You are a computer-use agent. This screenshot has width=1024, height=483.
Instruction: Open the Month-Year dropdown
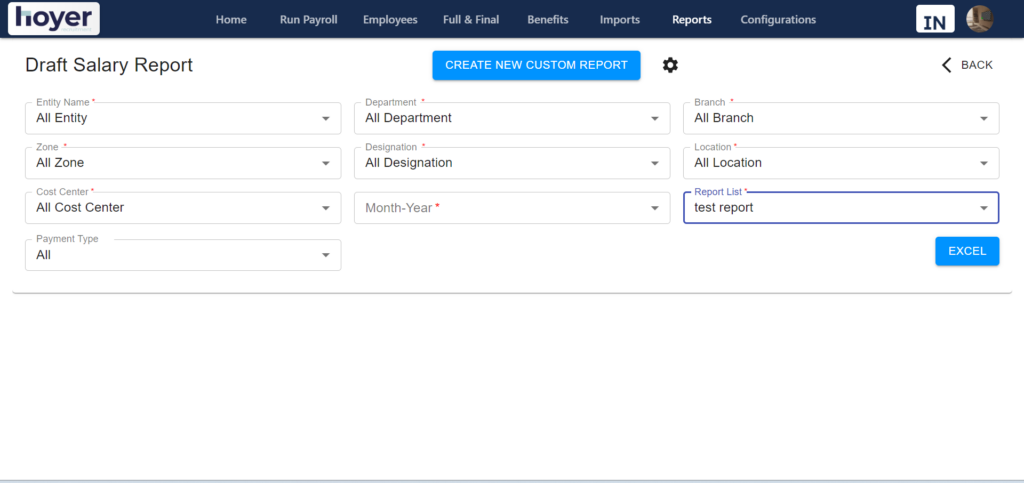click(x=512, y=208)
